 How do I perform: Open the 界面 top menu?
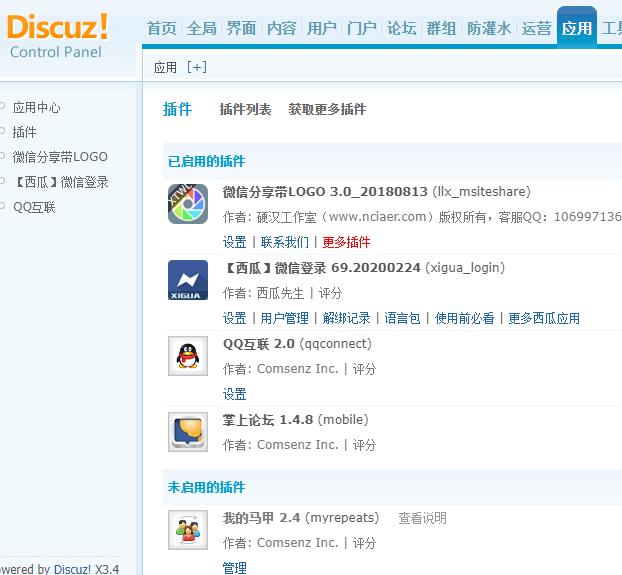241,28
